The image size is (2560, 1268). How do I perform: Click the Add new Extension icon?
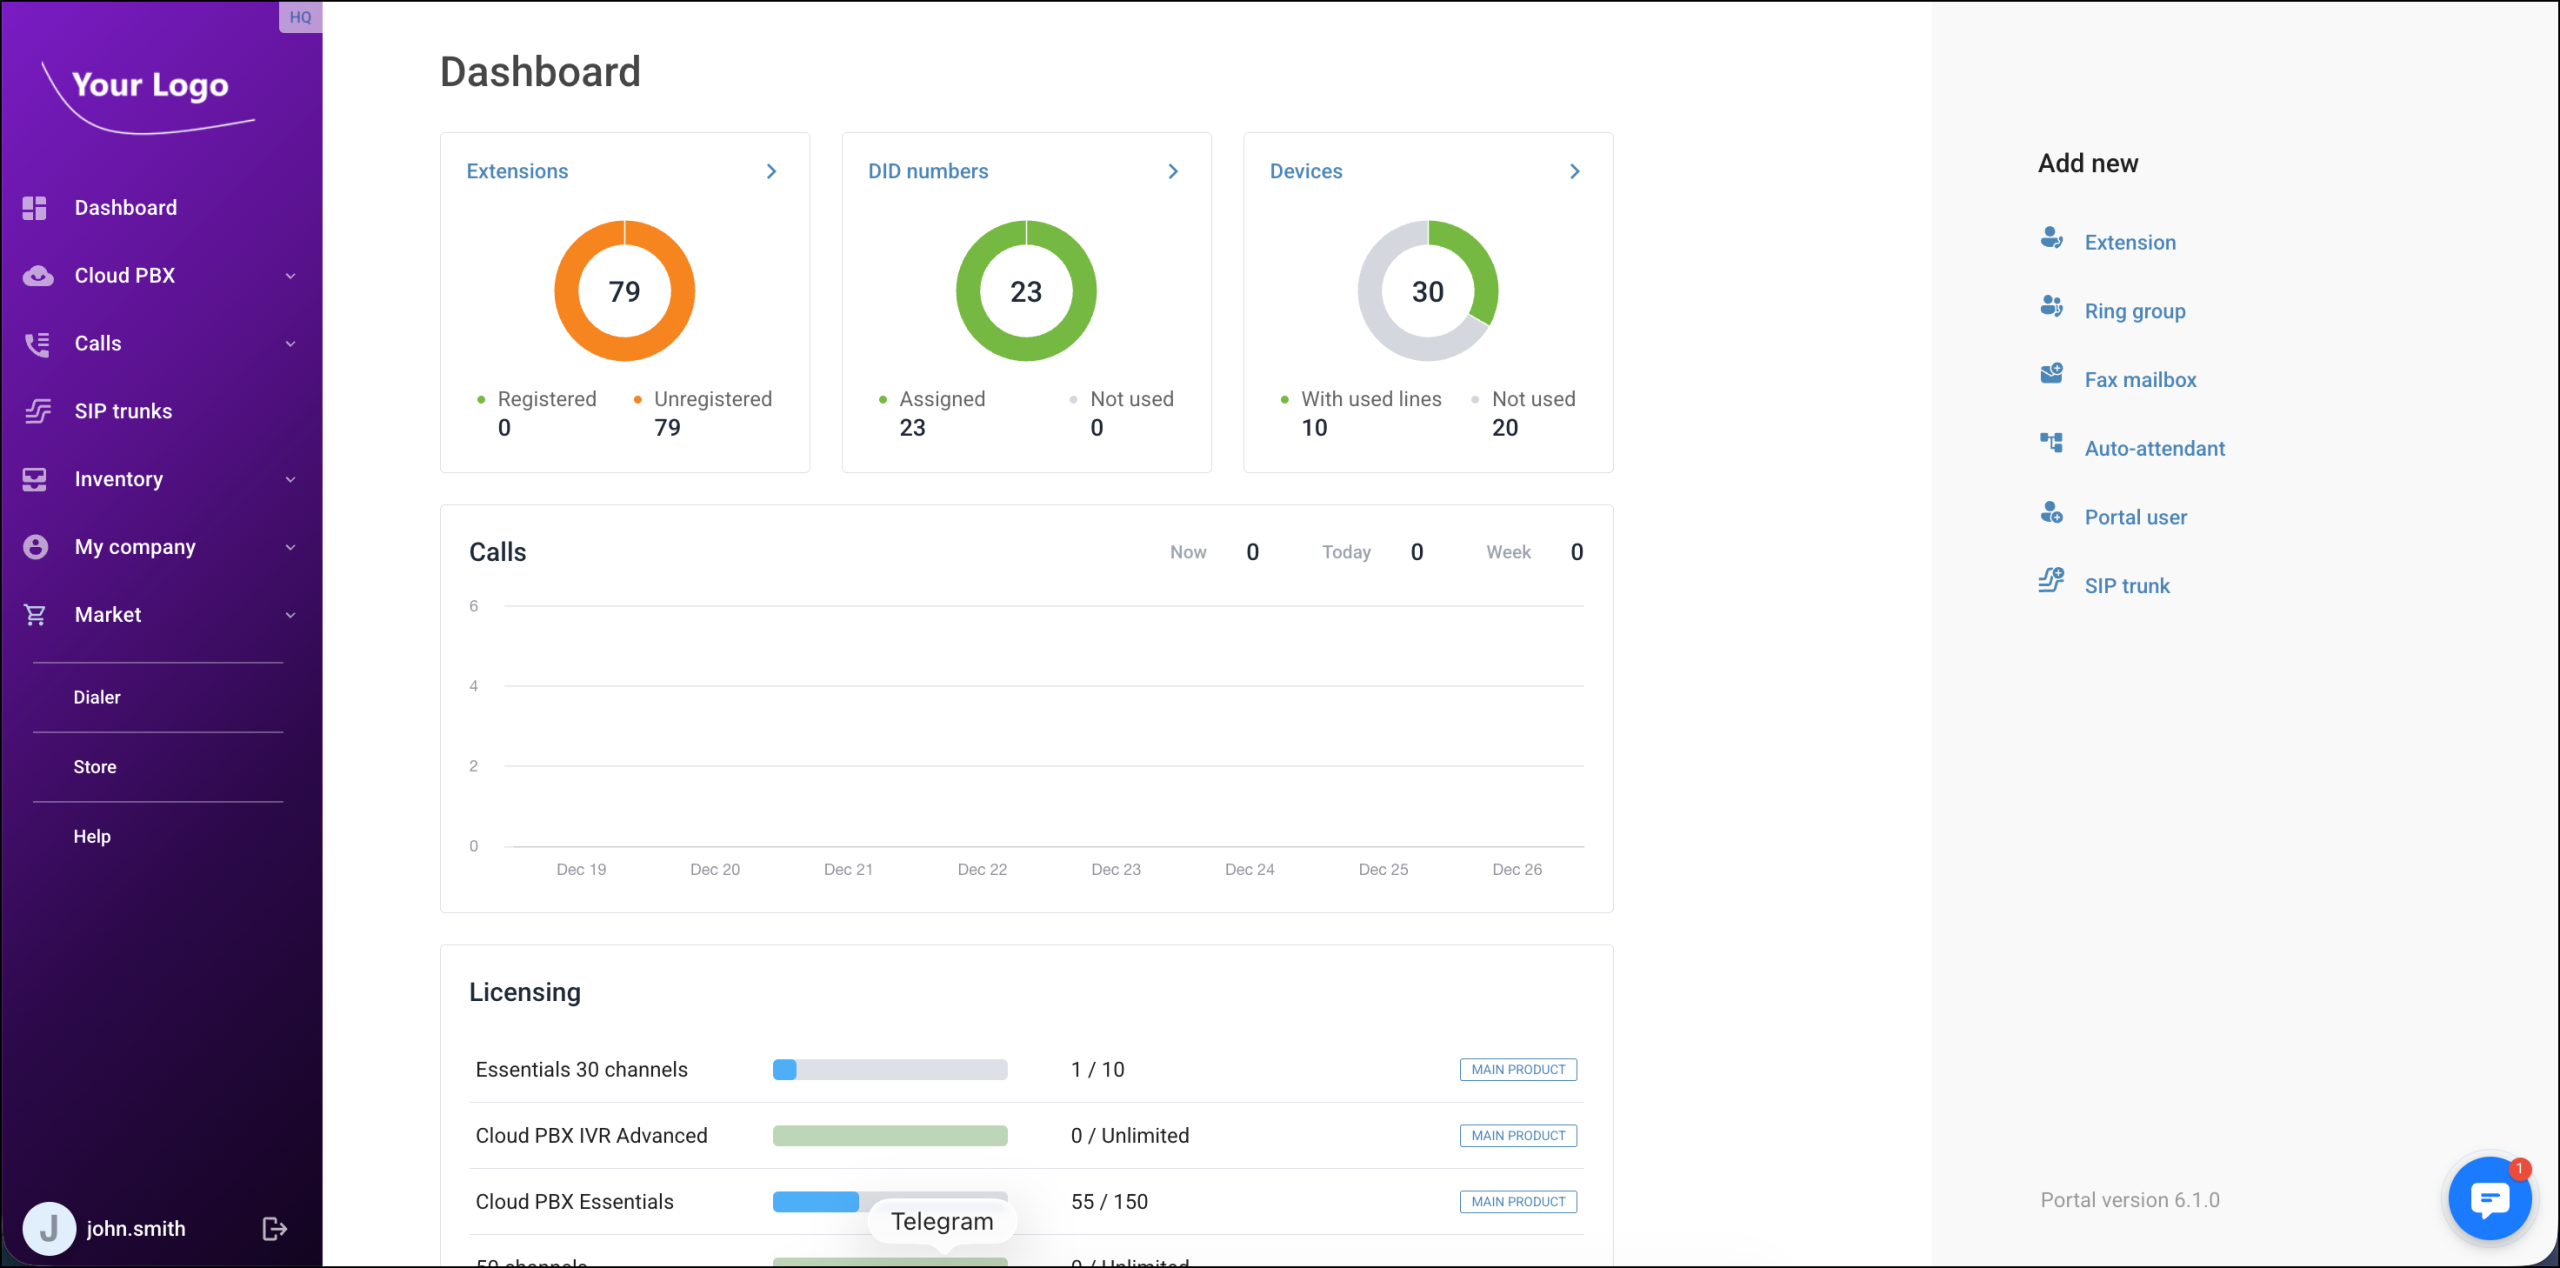pos(2051,238)
